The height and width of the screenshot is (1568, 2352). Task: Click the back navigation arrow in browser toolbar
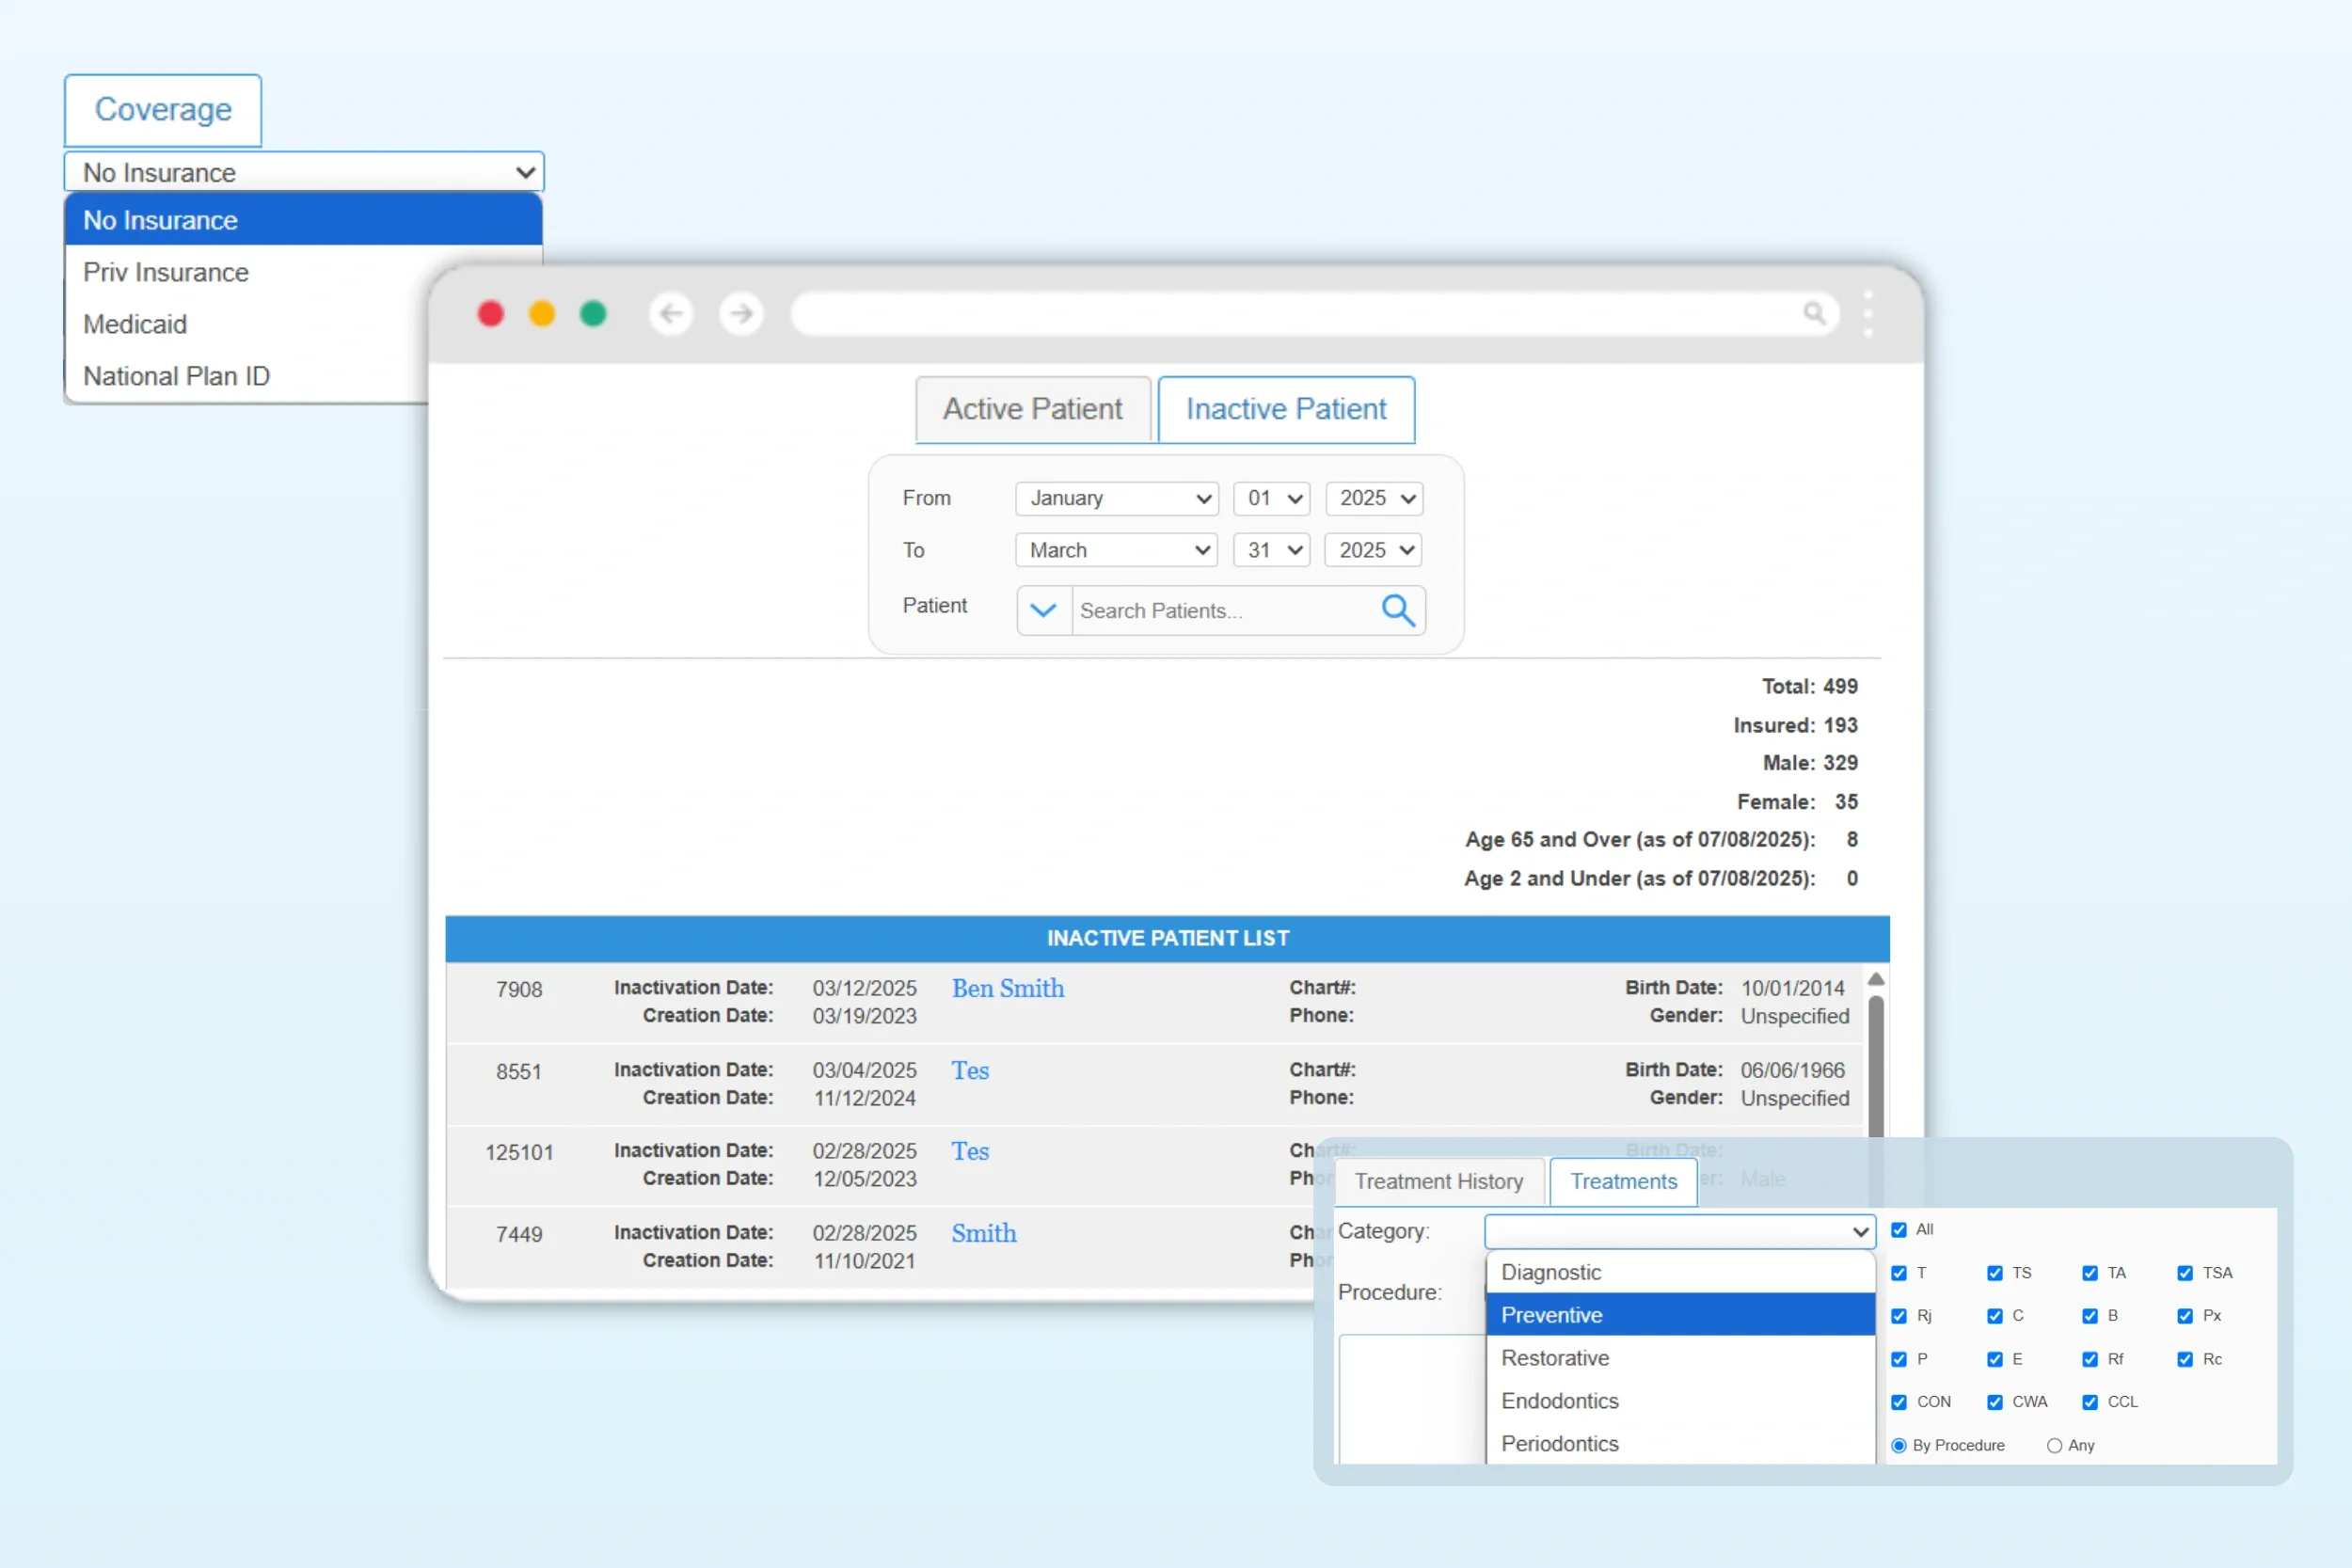point(671,313)
